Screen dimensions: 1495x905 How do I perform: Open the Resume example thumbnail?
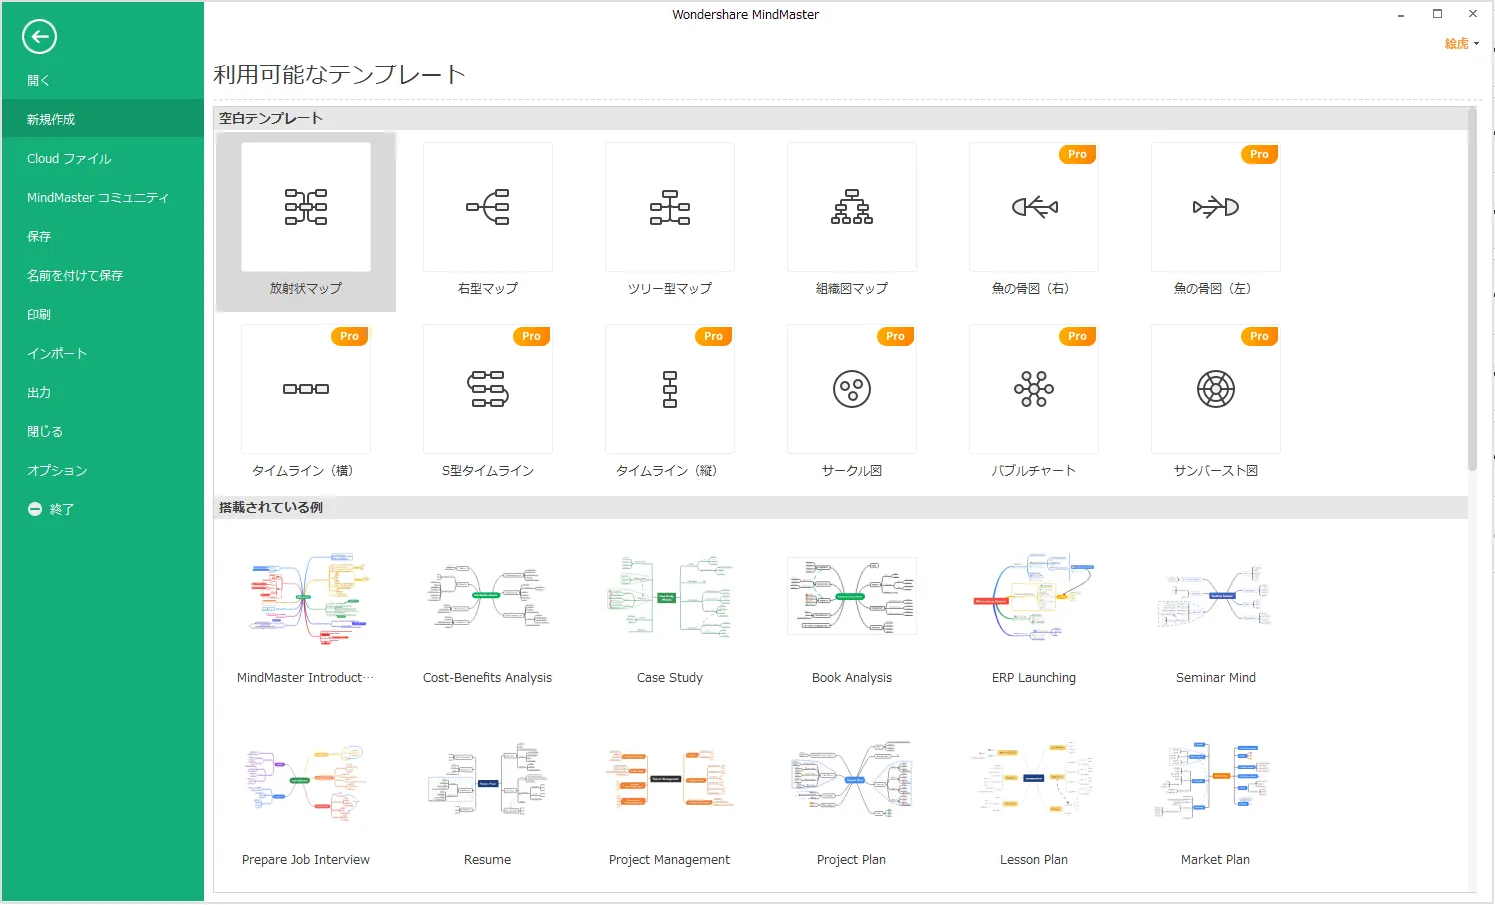(488, 780)
